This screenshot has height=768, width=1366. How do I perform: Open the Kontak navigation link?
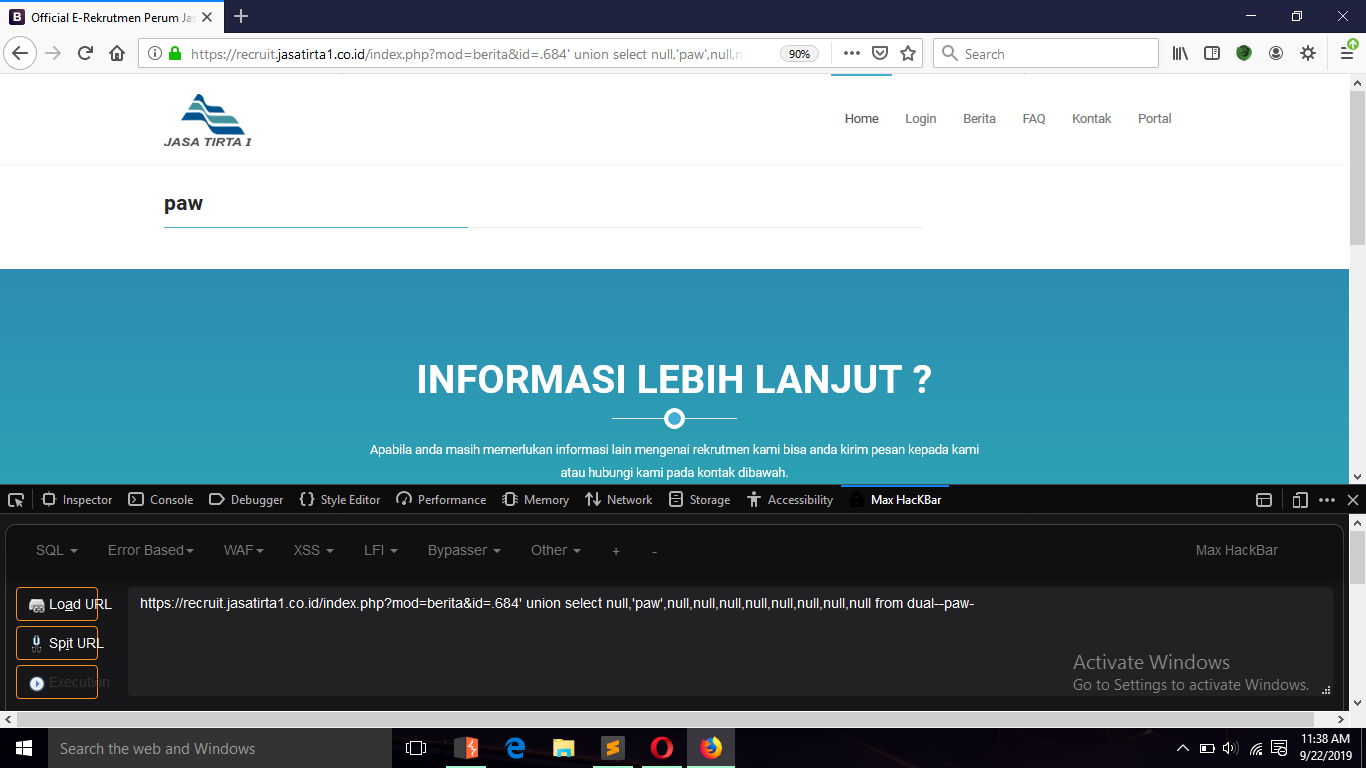pos(1092,119)
